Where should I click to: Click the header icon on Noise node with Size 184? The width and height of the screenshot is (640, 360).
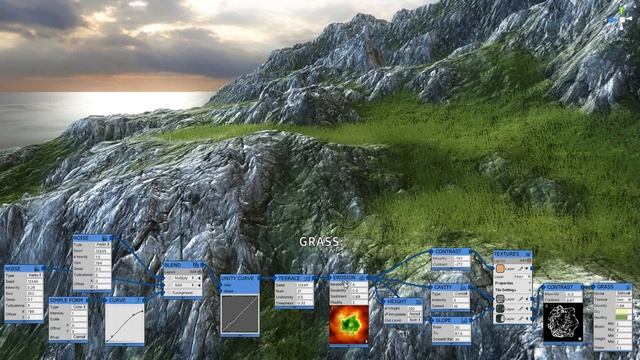(x=104, y=238)
